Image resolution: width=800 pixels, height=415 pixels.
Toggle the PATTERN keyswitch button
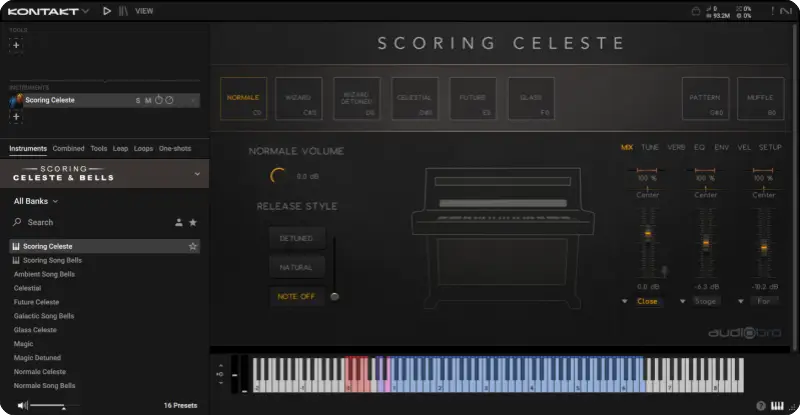click(x=706, y=99)
